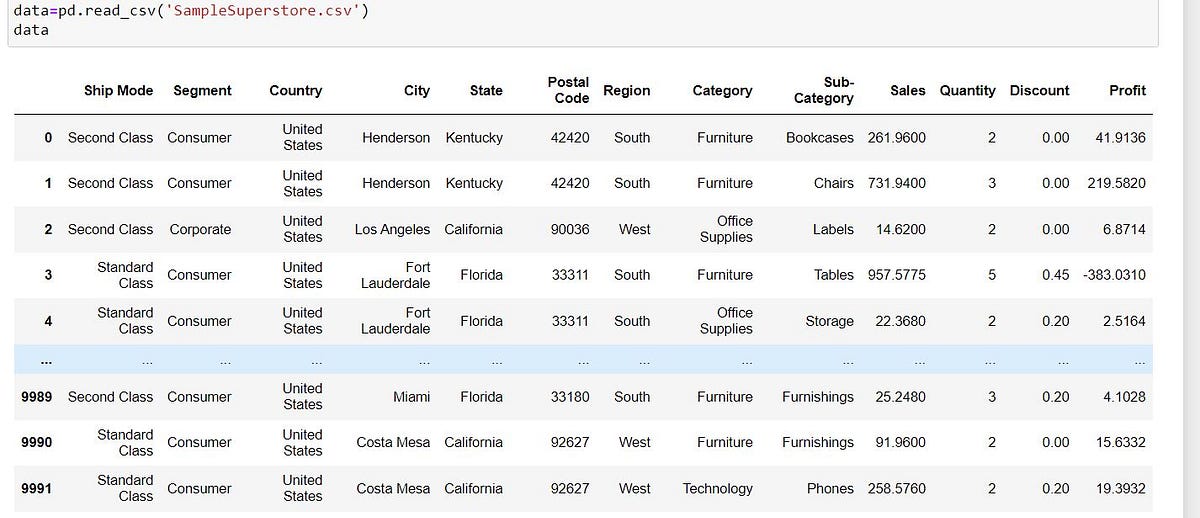Screen dimensions: 1200x518
Task: Click the Storage sub-category cell
Action: pos(830,321)
